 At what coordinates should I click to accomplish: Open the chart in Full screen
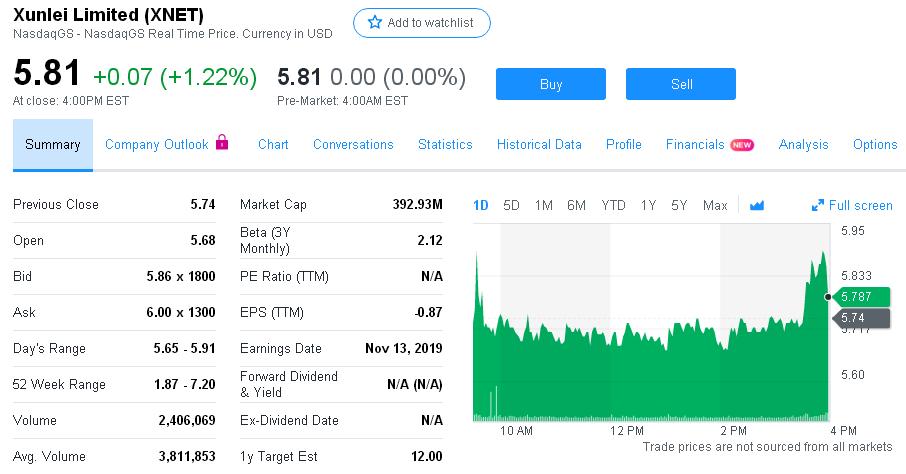(852, 205)
